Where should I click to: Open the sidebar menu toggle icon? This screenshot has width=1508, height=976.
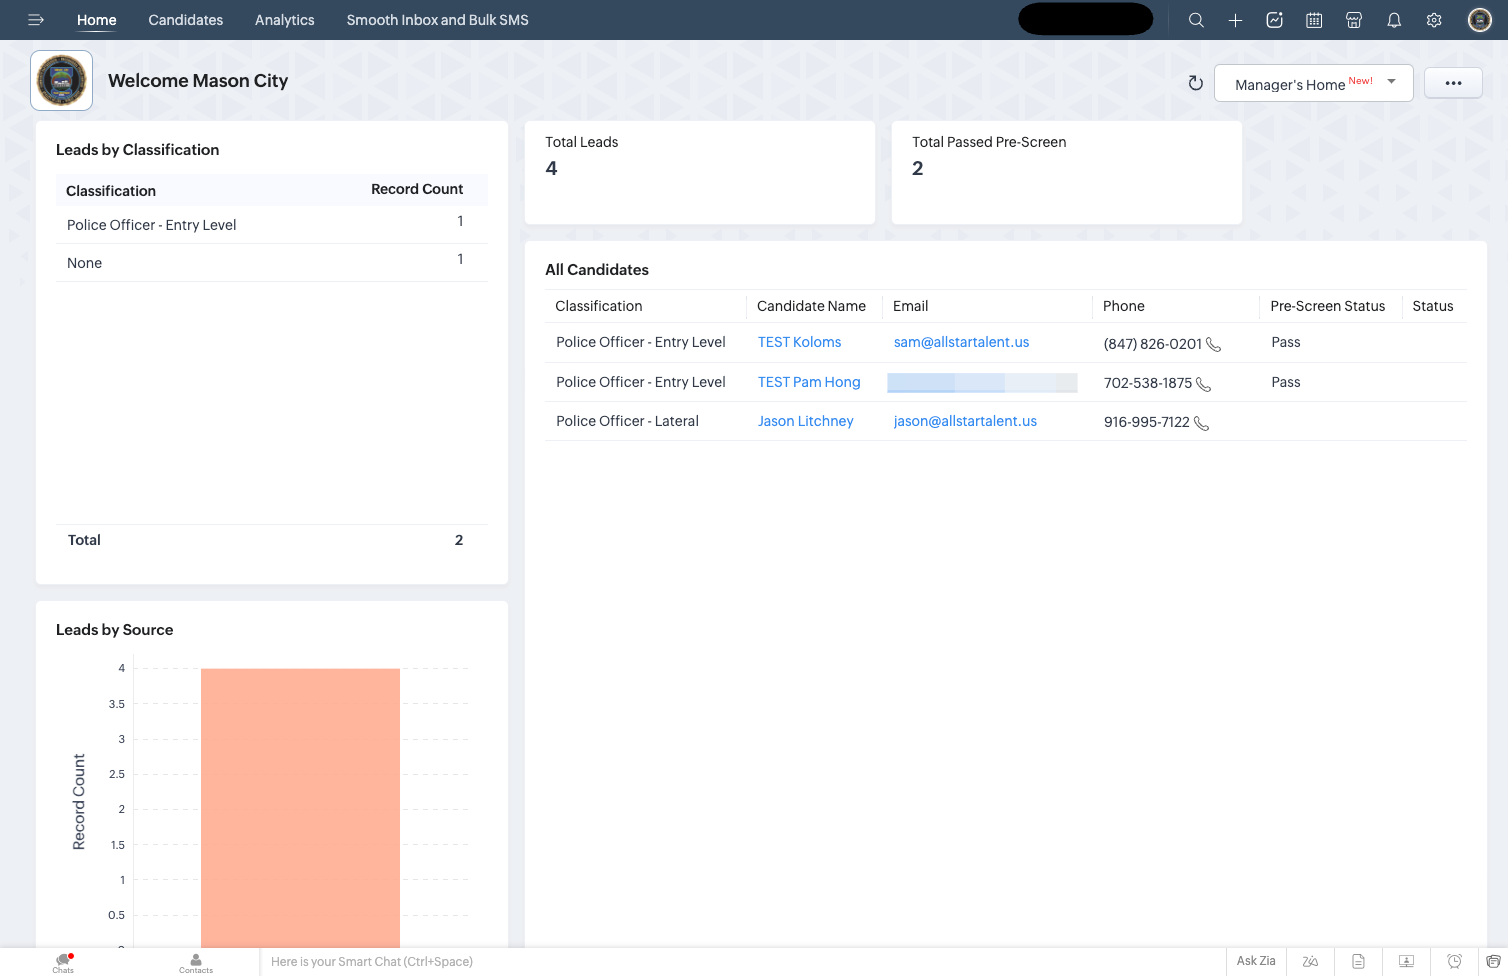click(36, 20)
